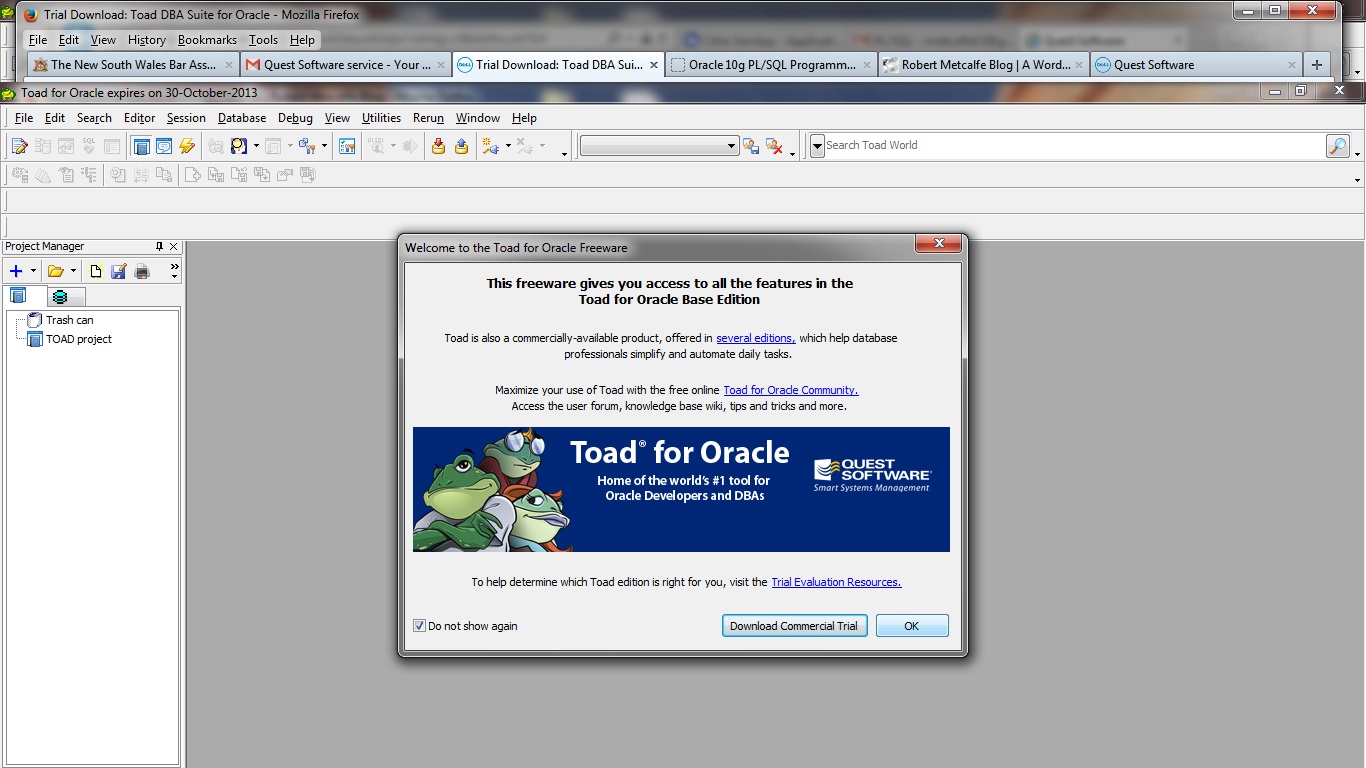Image resolution: width=1366 pixels, height=768 pixels.
Task: Pin the Project Manager panel
Action: [x=159, y=246]
